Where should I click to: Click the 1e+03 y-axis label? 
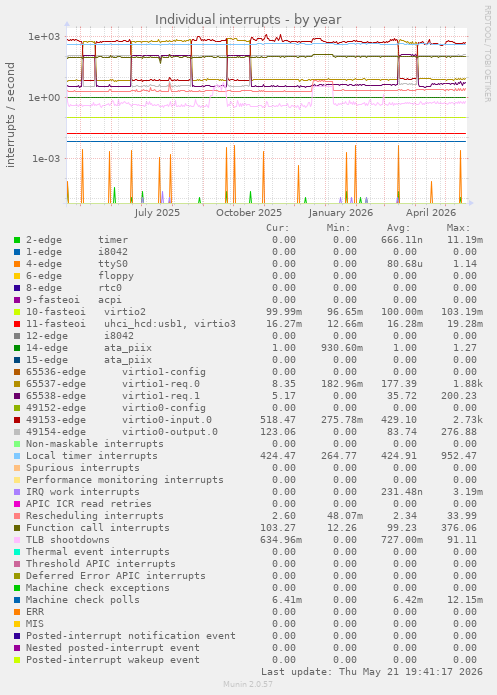click(x=44, y=36)
